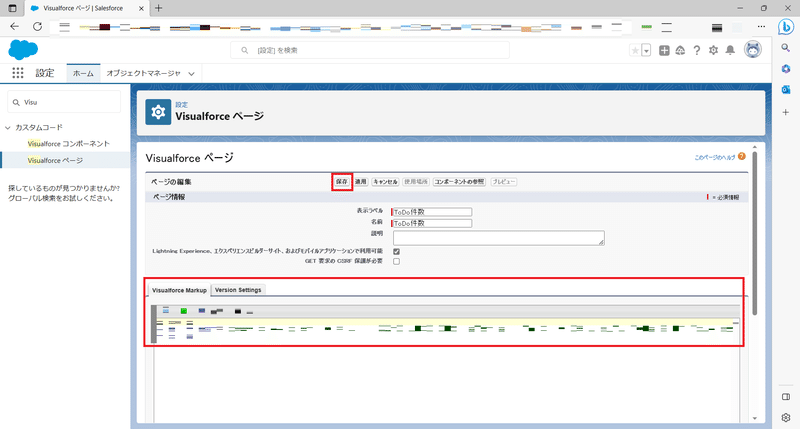The width and height of the screenshot is (800, 429).
Task: Open Visualforce コンポーネント in sidebar
Action: coord(69,144)
